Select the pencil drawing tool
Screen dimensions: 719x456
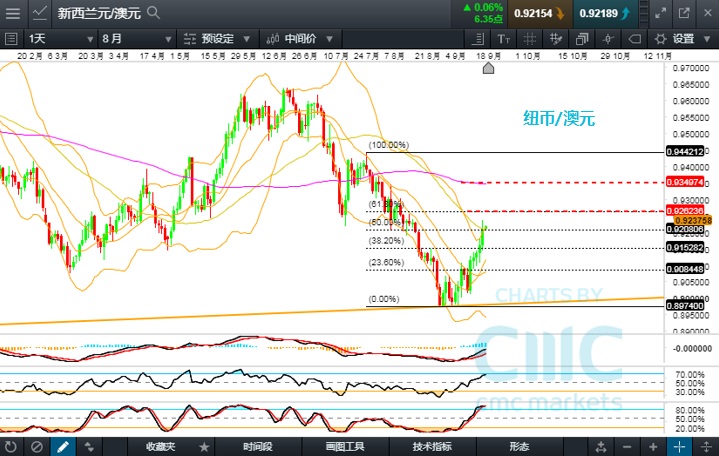coord(62,446)
